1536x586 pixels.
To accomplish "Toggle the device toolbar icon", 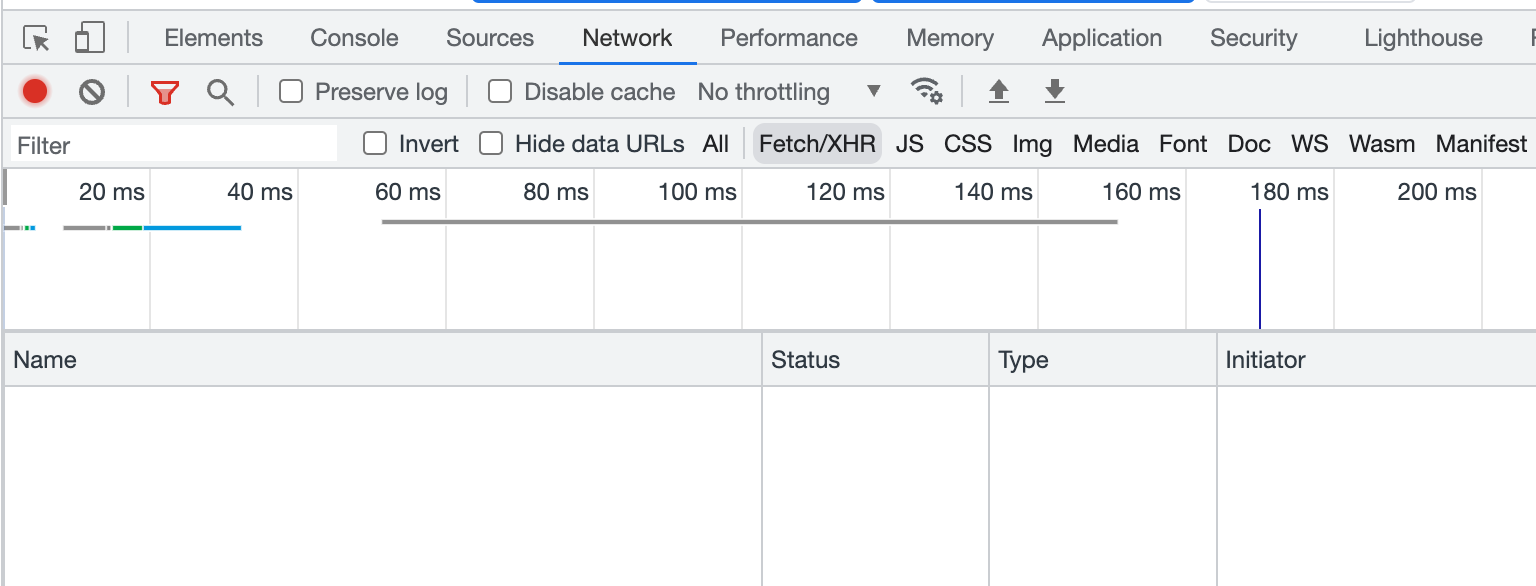I will (90, 39).
